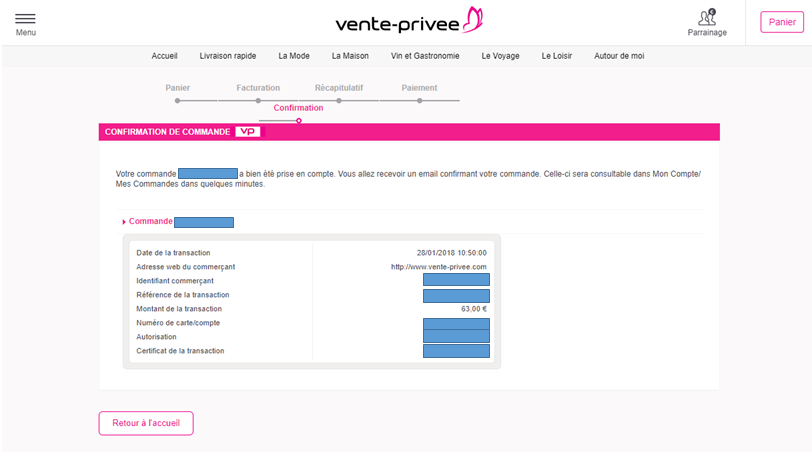
Task: Open La Mode category
Action: coord(294,56)
